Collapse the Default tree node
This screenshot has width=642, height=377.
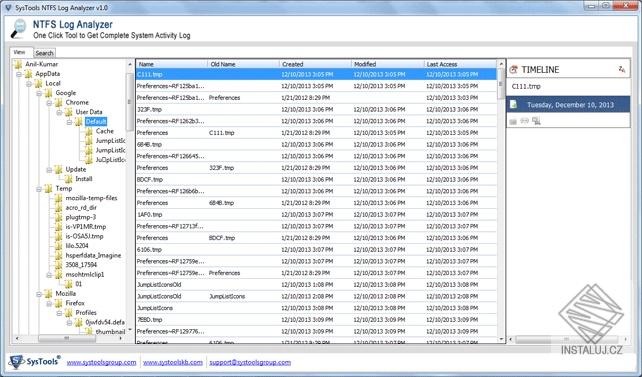tap(69, 122)
